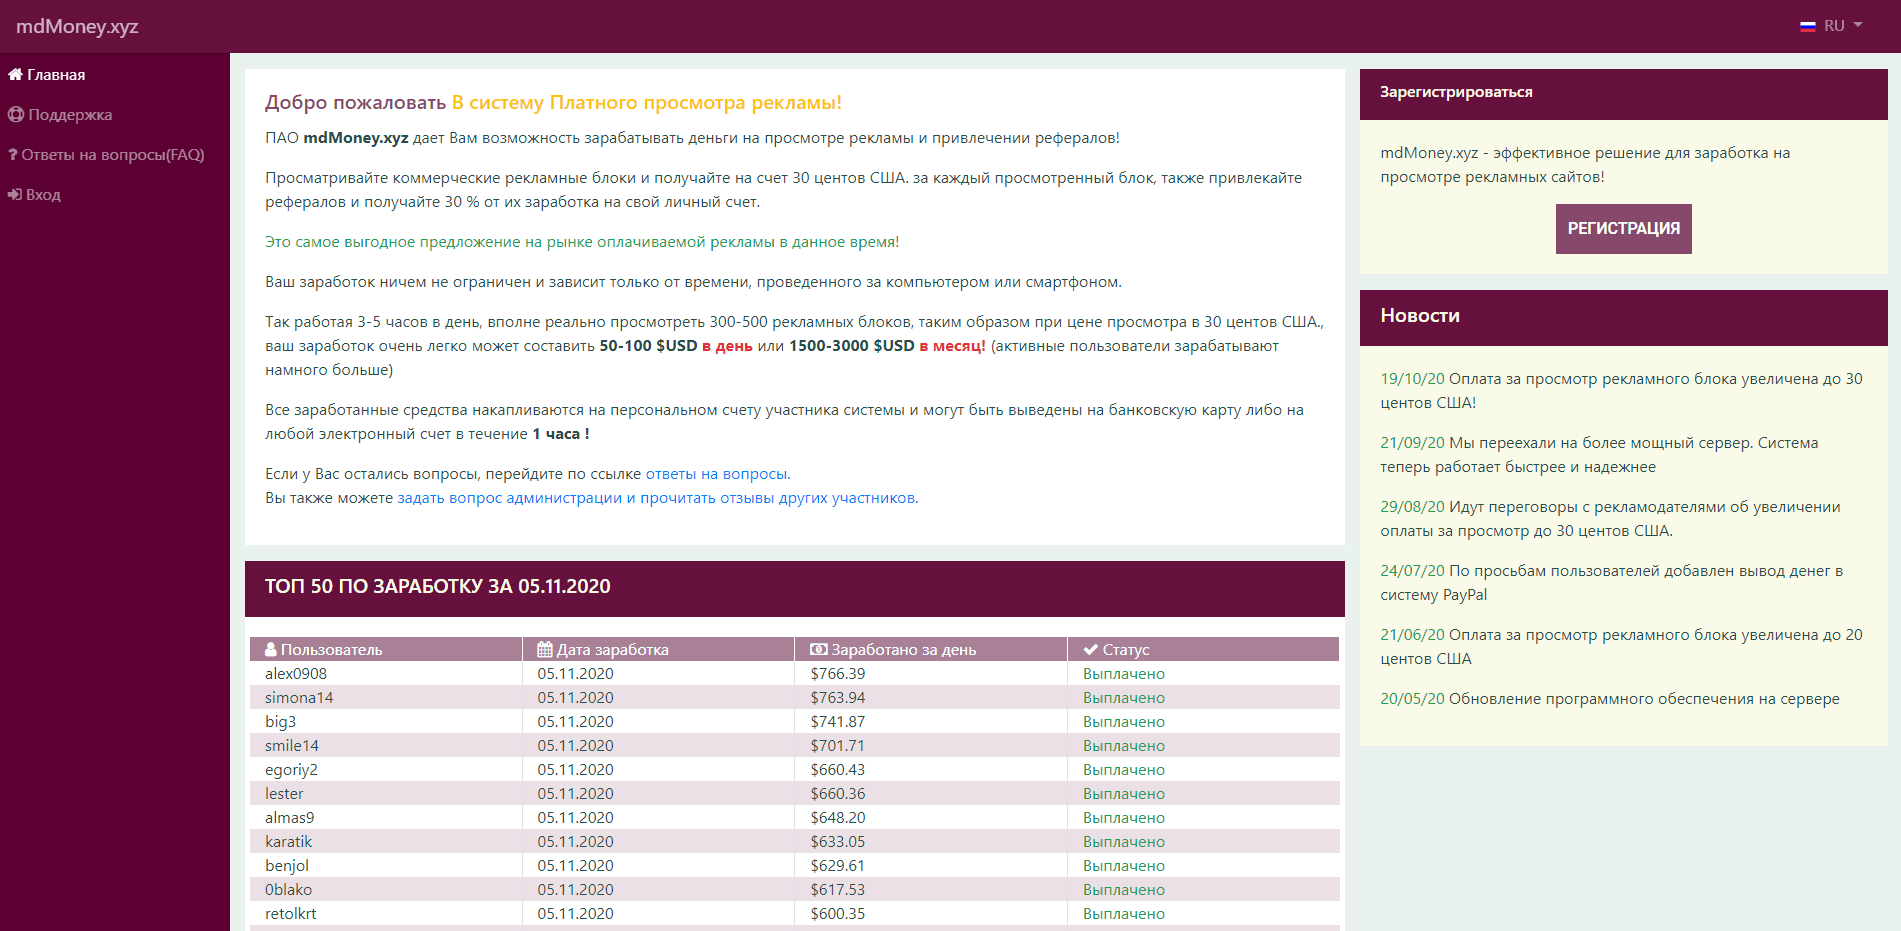Click the question mark icon for FAQ
The width and height of the screenshot is (1901, 931).
click(x=13, y=155)
